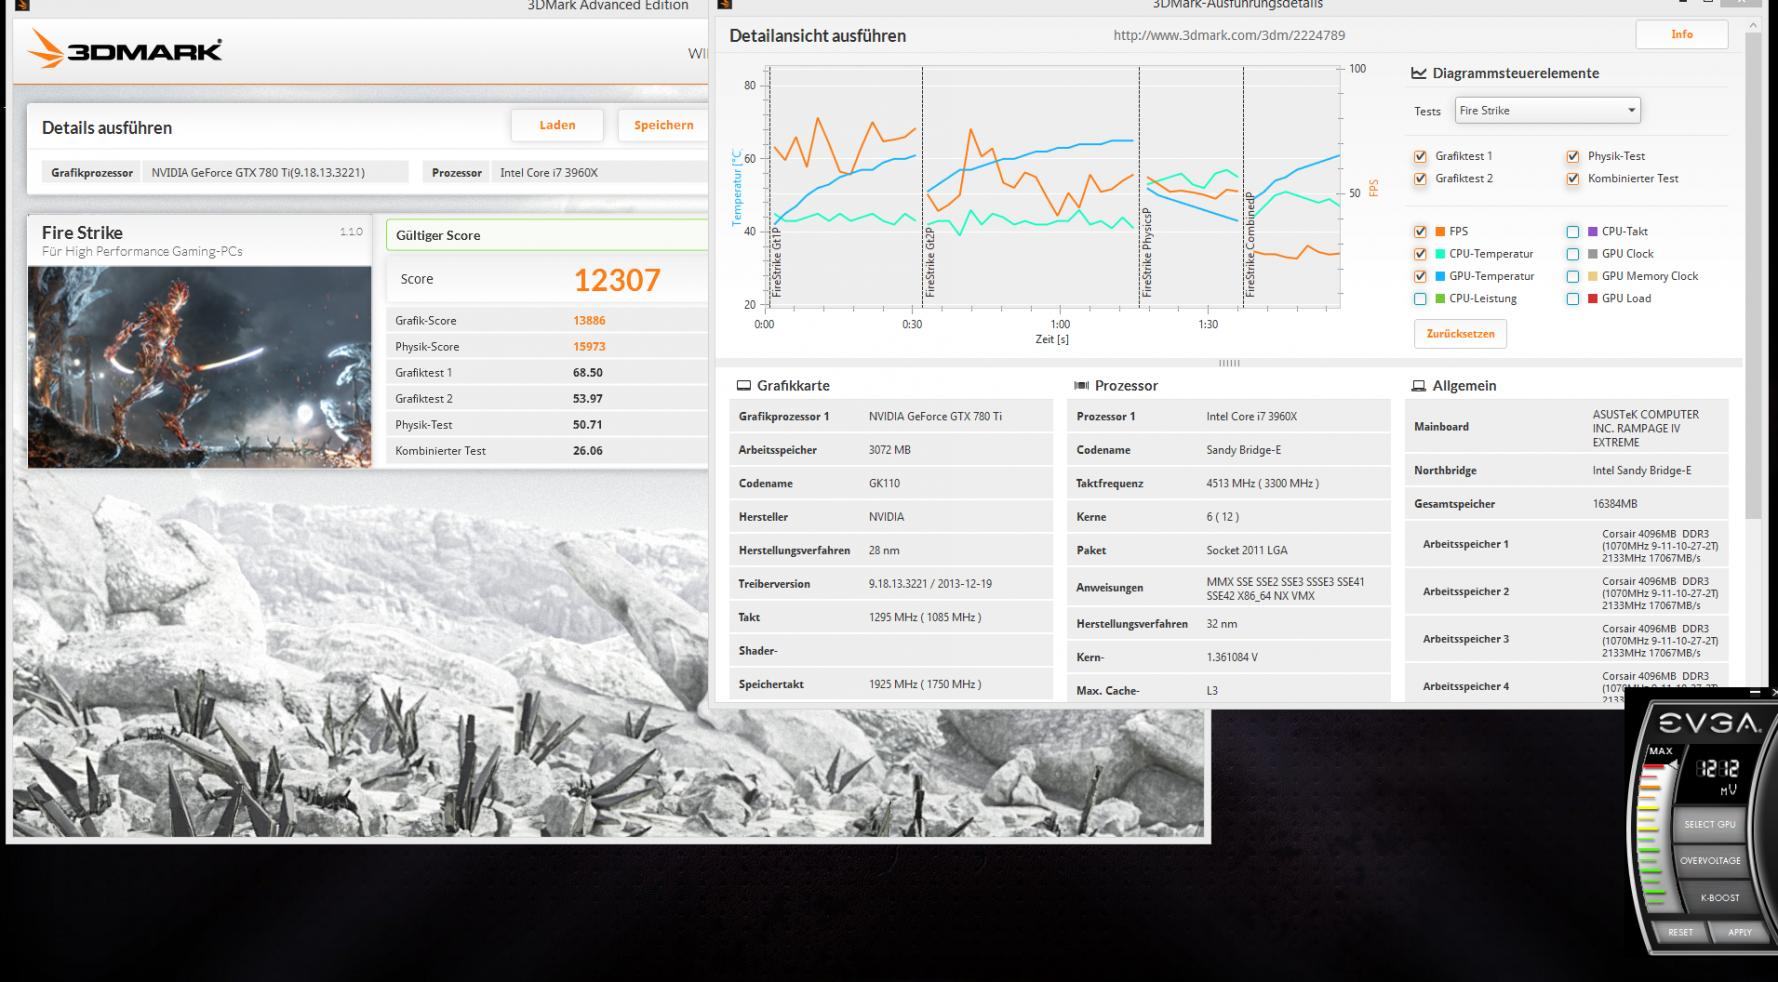This screenshot has height=982, width=1778.
Task: Click the Grafikkarte monitor icon
Action: (743, 385)
